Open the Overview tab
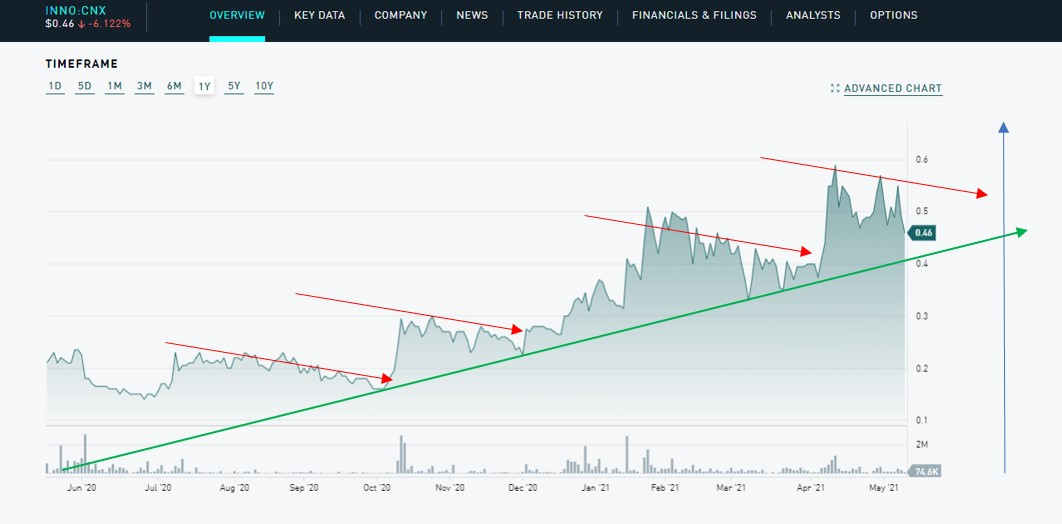This screenshot has height=524, width=1062. (237, 16)
